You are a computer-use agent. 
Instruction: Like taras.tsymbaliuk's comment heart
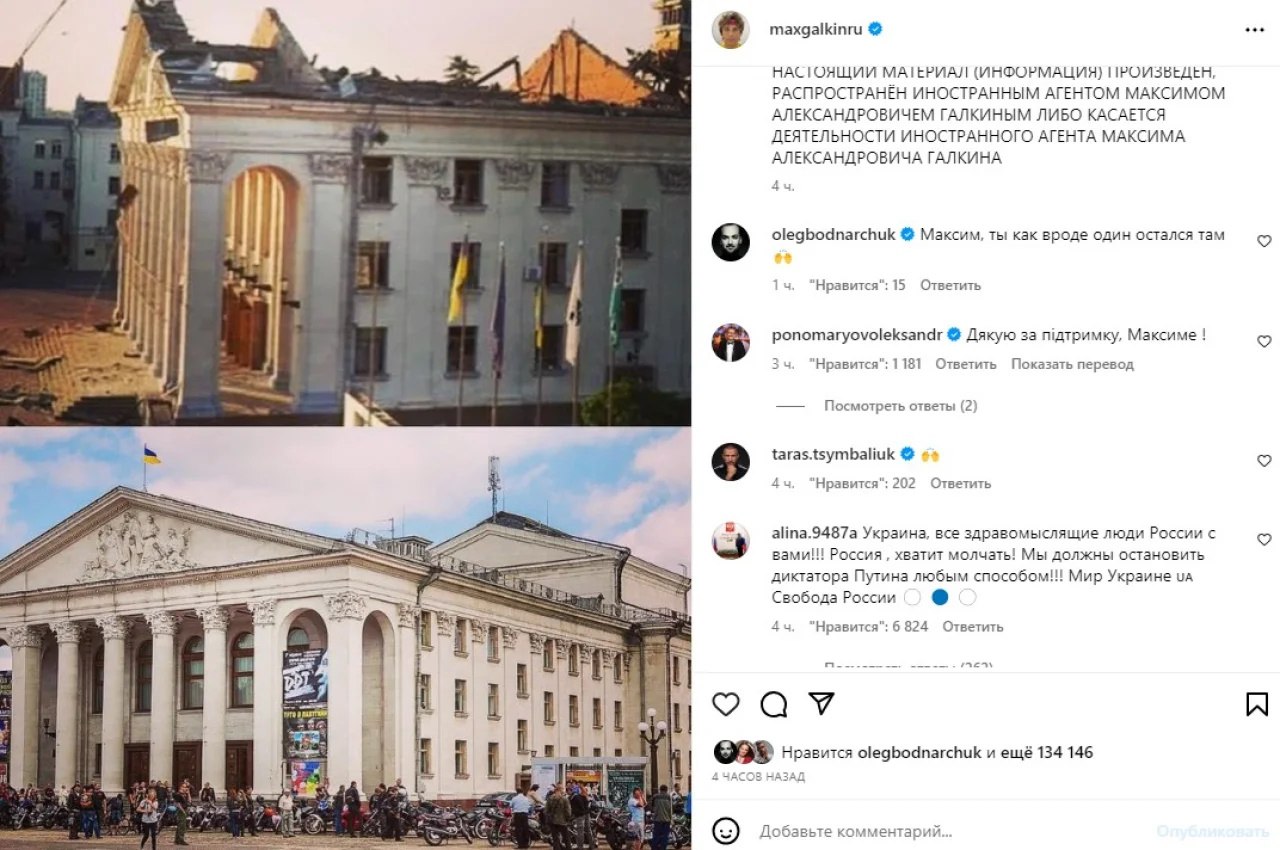[x=1264, y=461]
